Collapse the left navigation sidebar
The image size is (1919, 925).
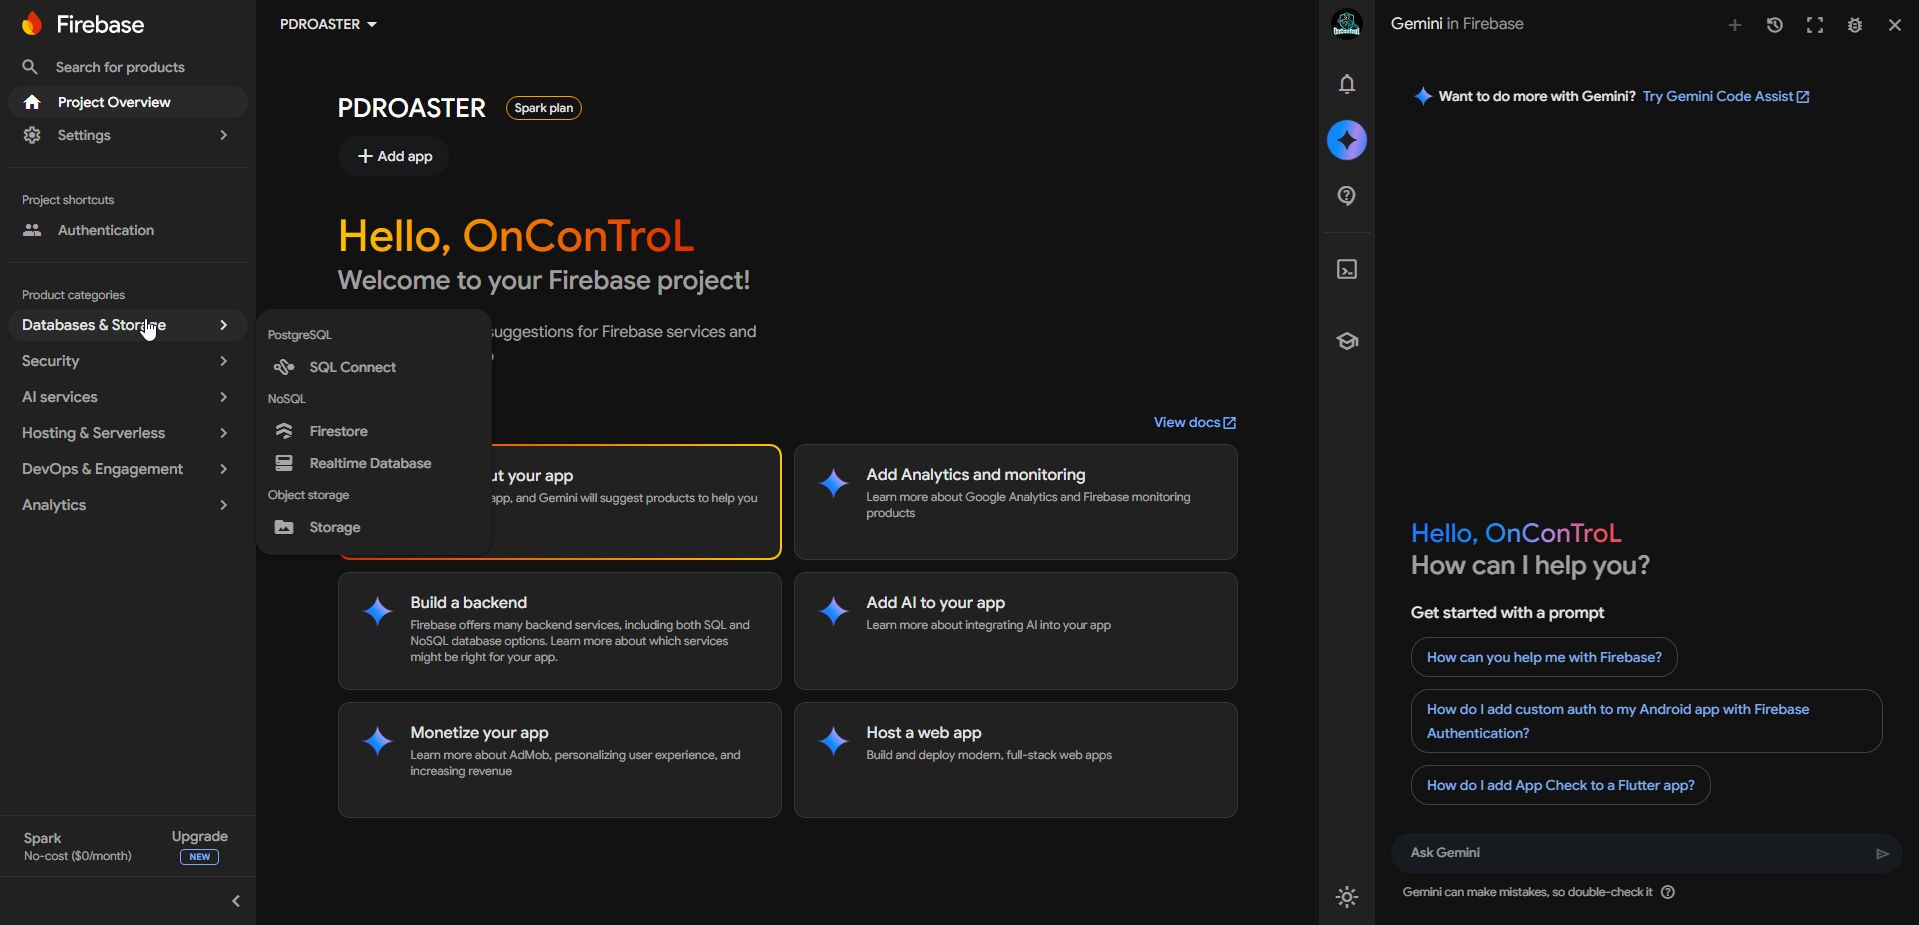click(236, 901)
